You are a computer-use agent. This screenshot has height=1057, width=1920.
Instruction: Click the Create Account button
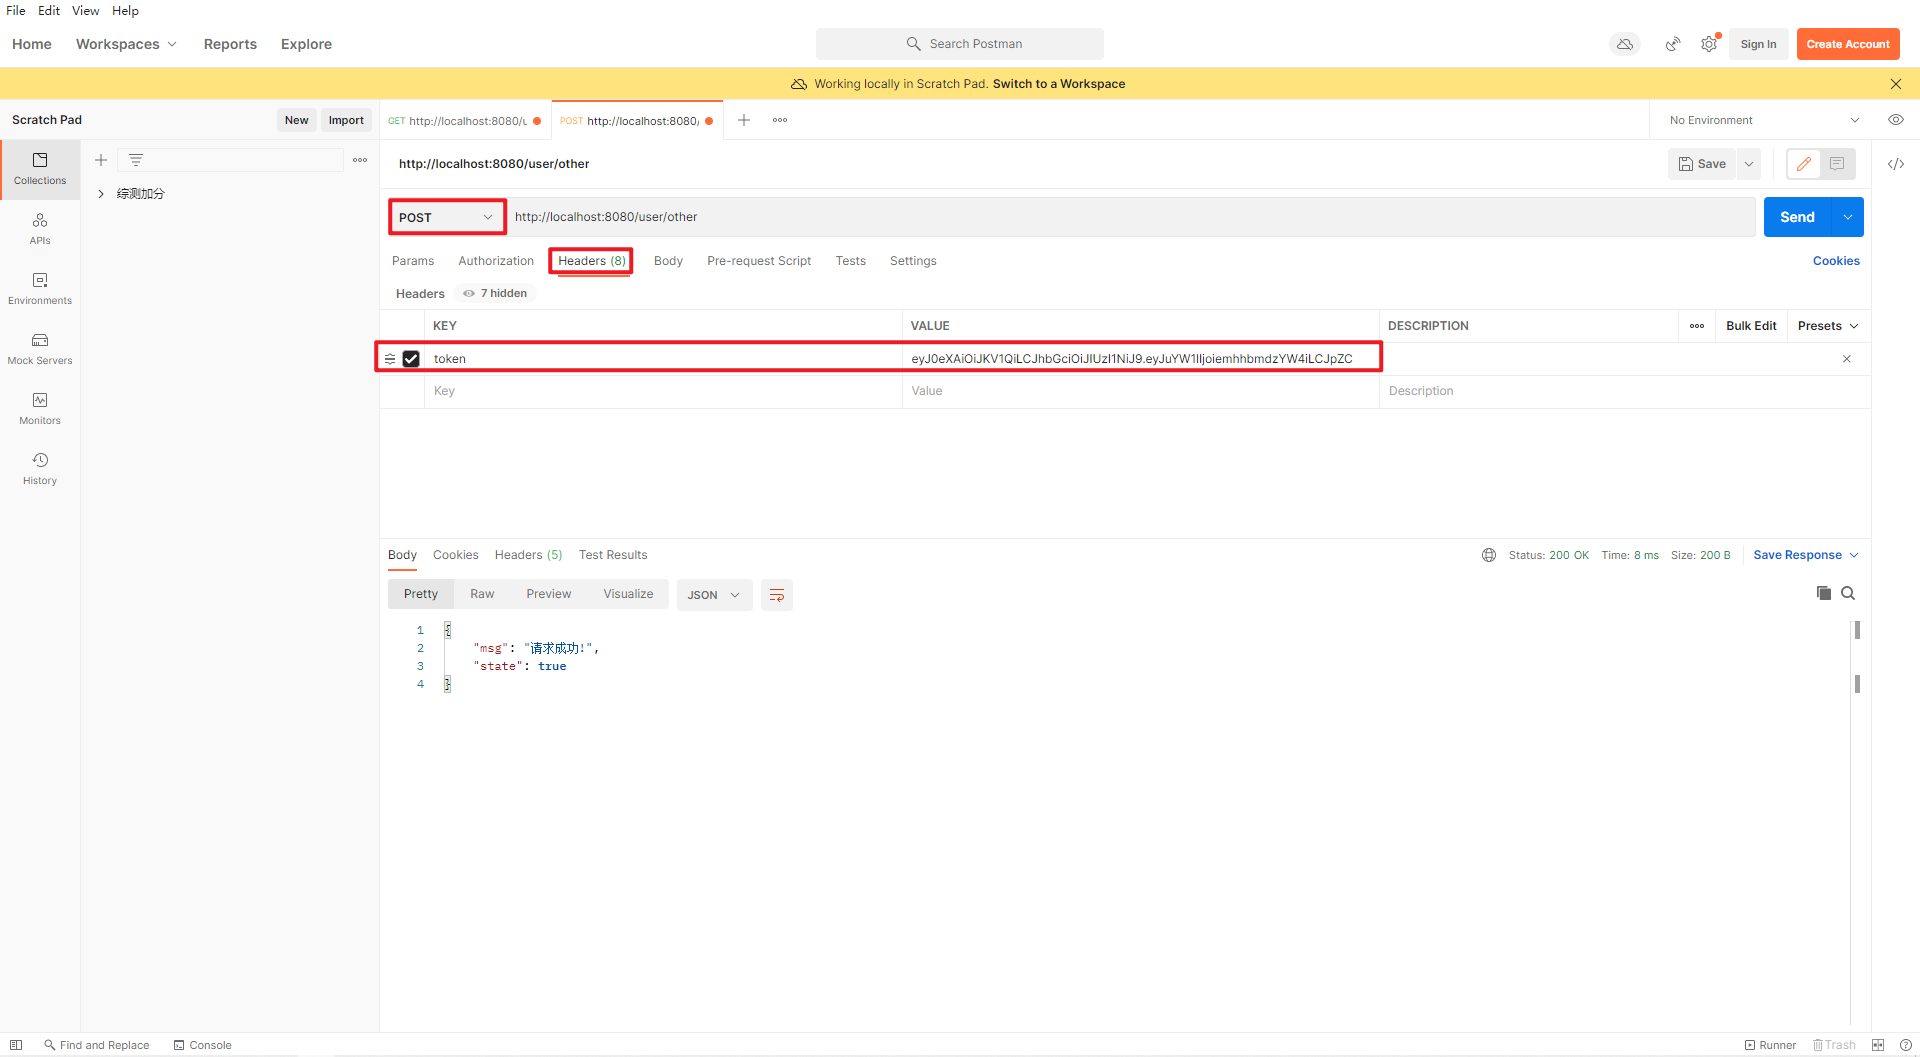tap(1848, 44)
